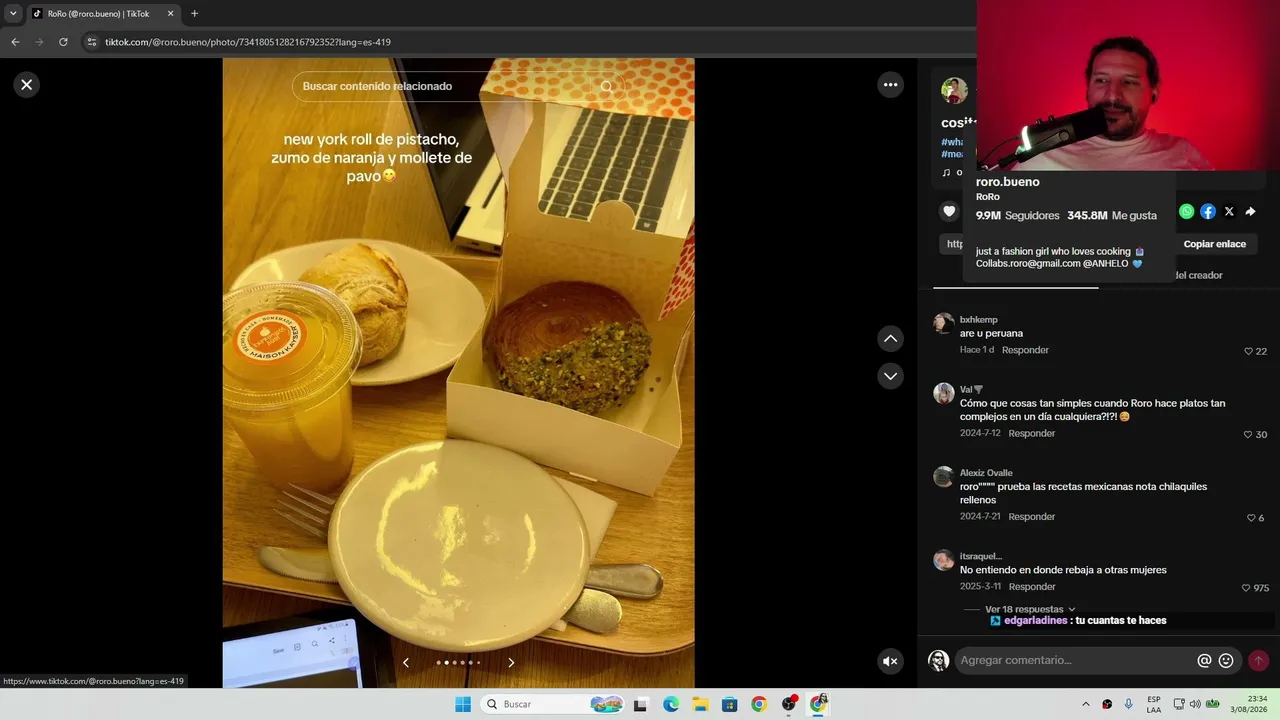Viewport: 1280px width, 720px height.
Task: Open volume control in system tray
Action: [x=1195, y=704]
